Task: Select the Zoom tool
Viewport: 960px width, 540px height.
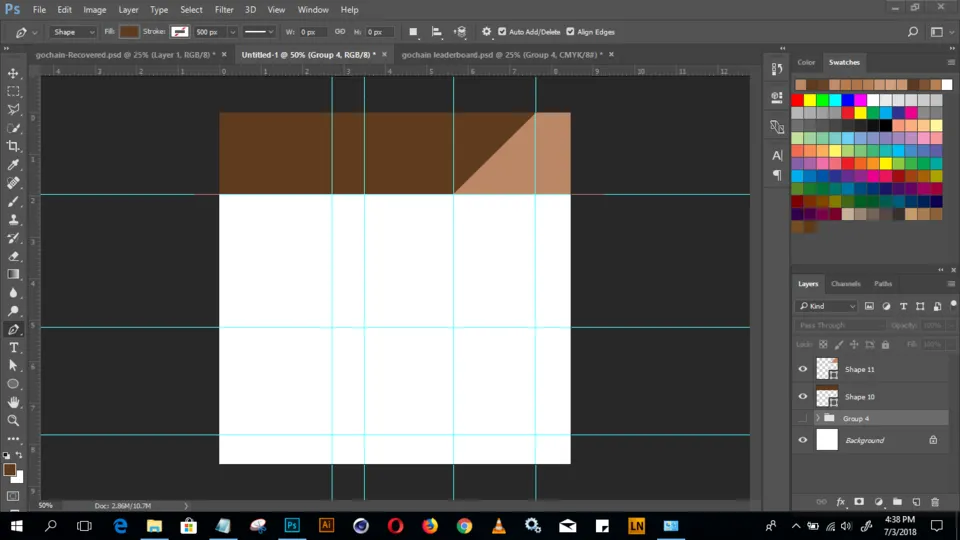Action: coord(13,421)
